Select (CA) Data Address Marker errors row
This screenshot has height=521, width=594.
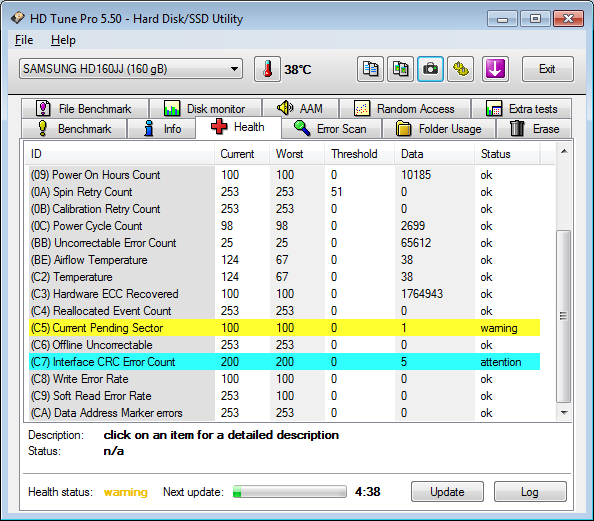[x=284, y=413]
